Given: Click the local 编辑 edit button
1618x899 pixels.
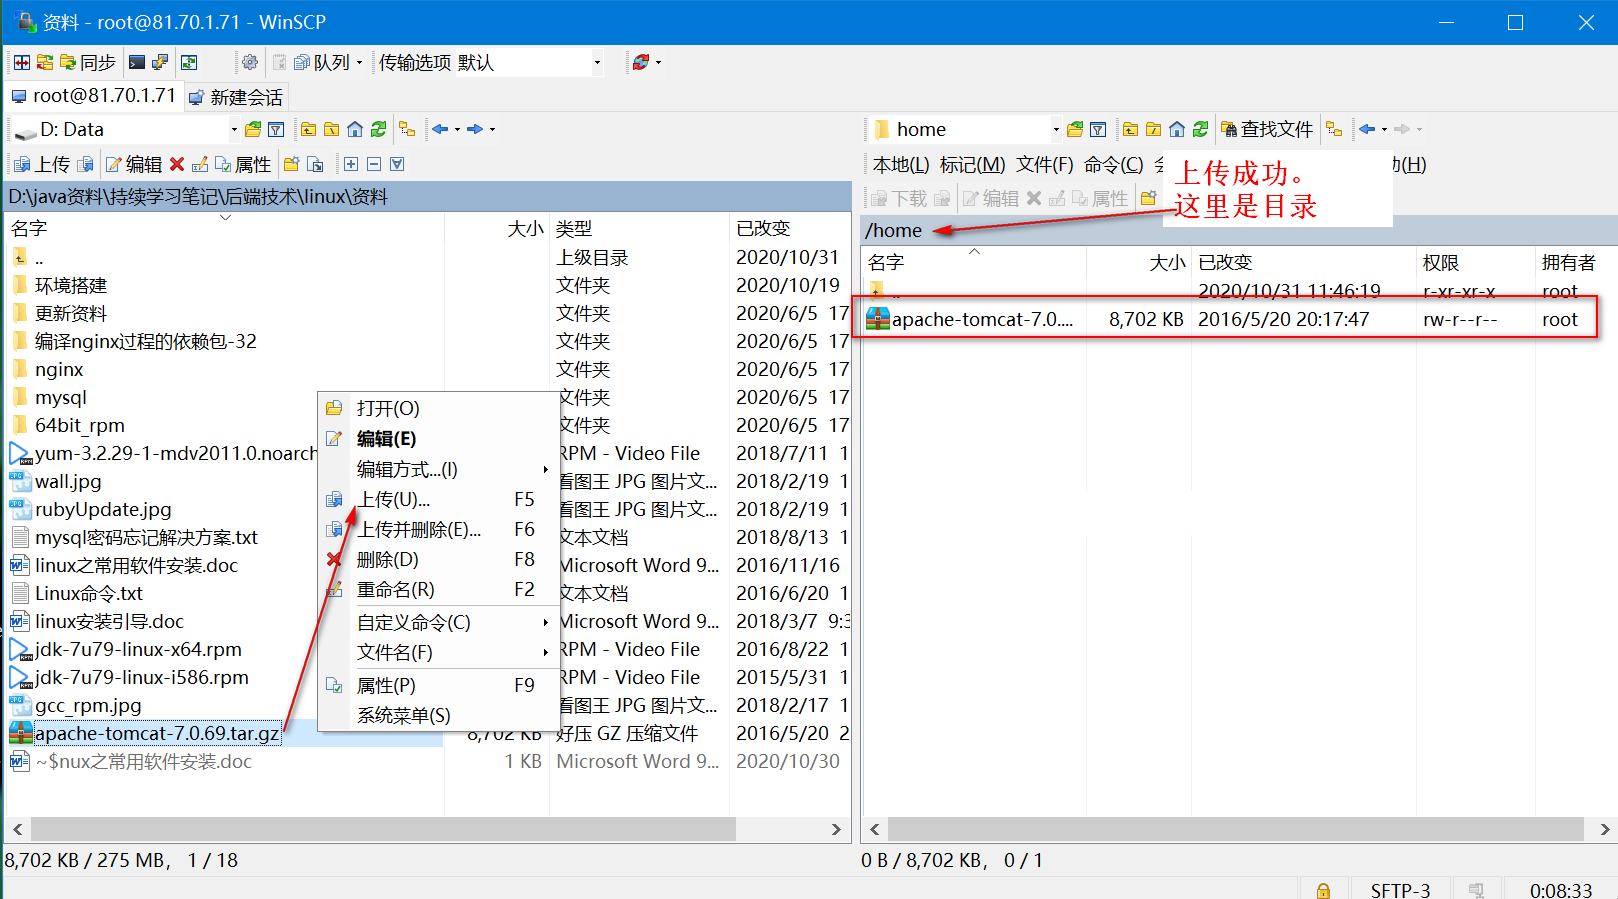Looking at the screenshot, I should pyautogui.click(x=134, y=164).
